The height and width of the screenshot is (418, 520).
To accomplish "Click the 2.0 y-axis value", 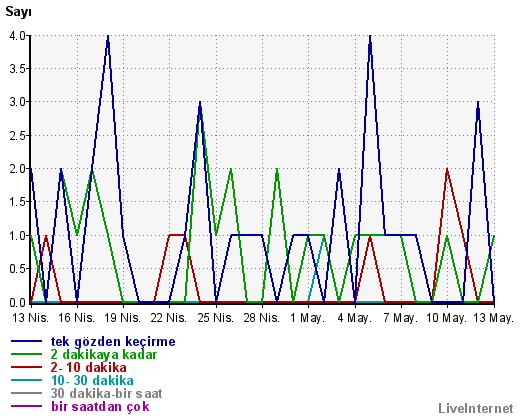I will 18,169.
